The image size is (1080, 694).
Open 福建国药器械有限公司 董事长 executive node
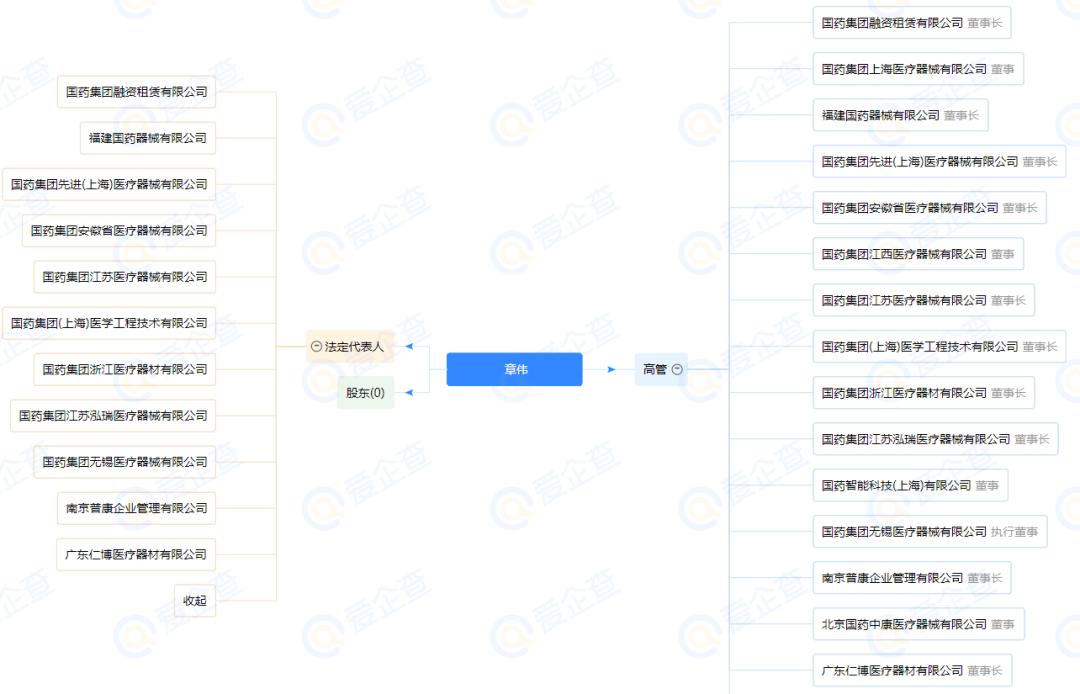[x=900, y=115]
